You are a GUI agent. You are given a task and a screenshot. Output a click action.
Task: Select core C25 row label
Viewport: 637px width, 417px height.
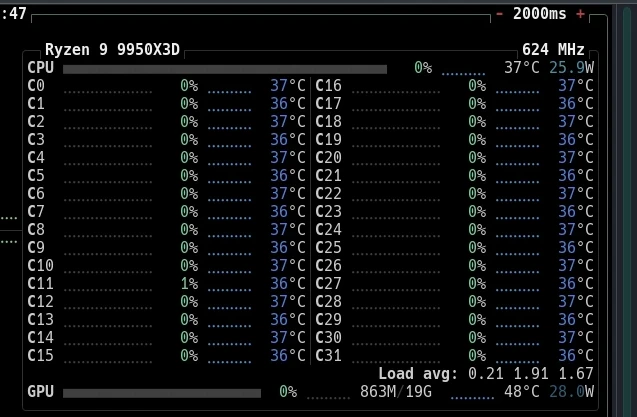[x=328, y=248]
